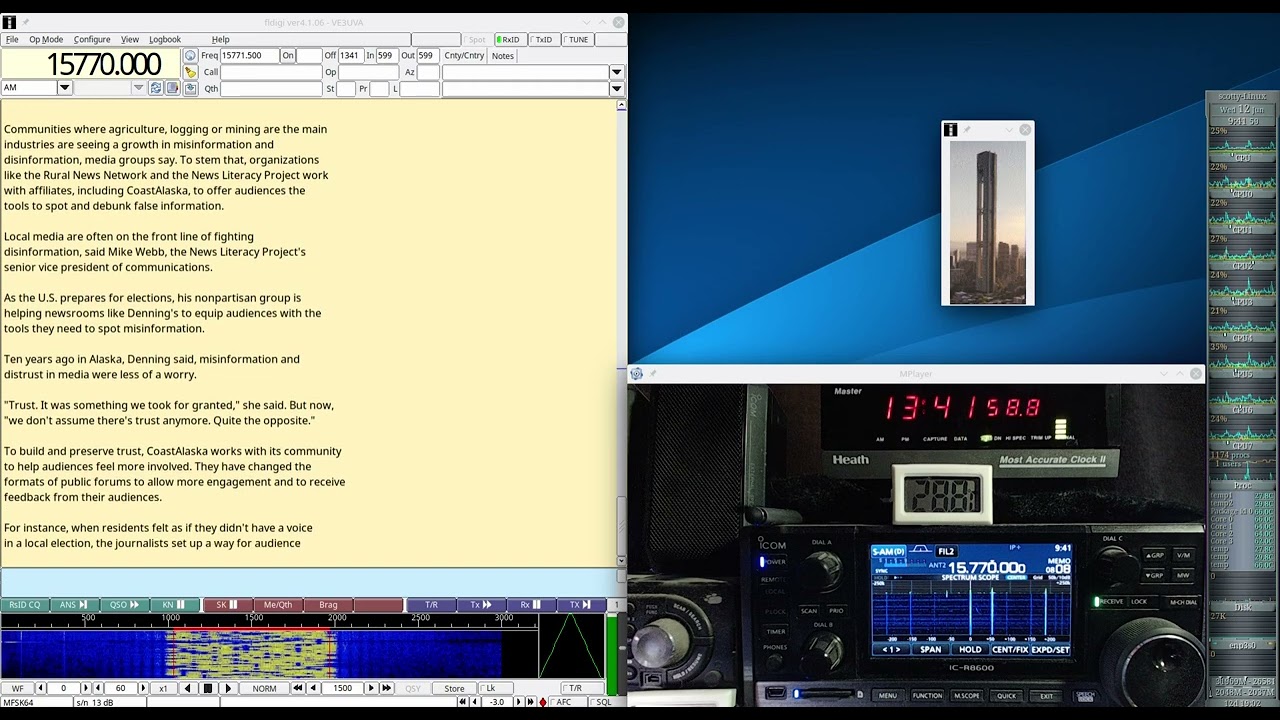Click the pin icon in fldigi title bar

26,22
